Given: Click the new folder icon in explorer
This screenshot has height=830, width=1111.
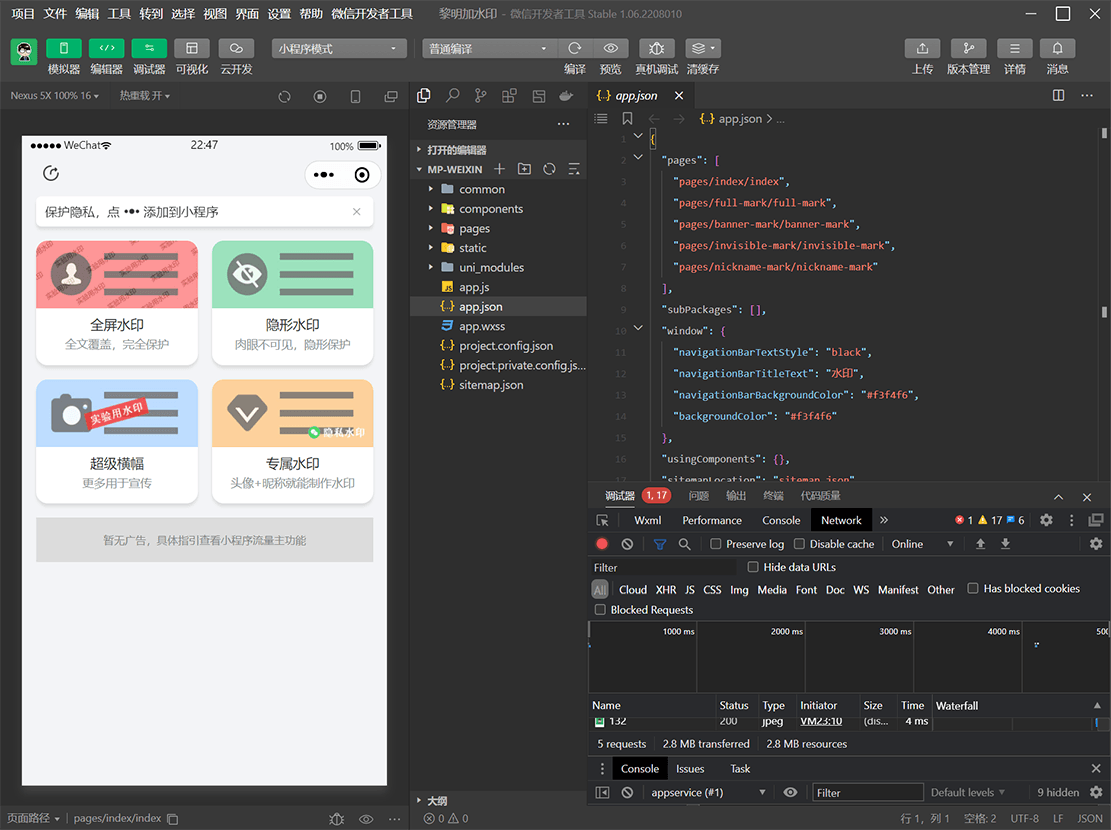Looking at the screenshot, I should pos(524,169).
